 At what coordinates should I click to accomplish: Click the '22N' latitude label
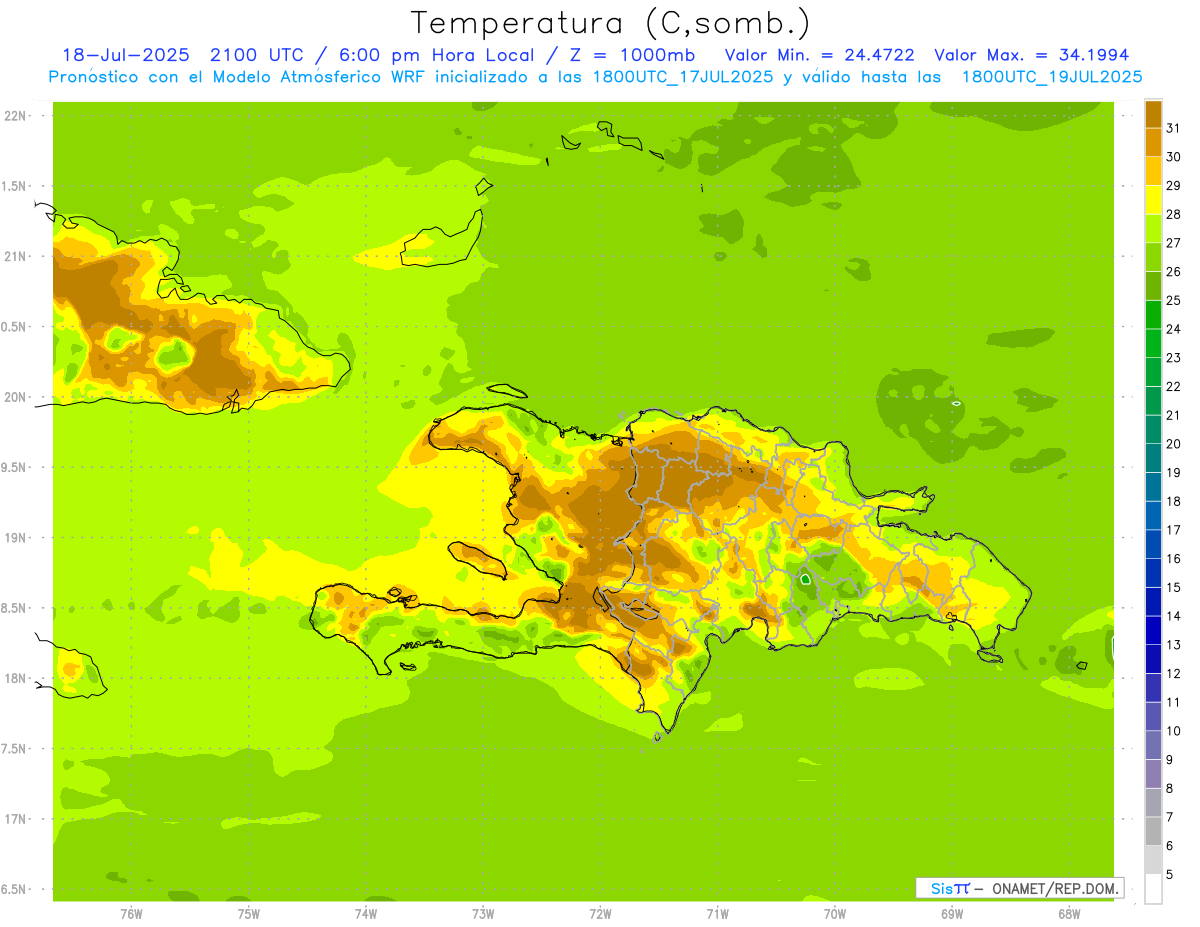(14, 116)
